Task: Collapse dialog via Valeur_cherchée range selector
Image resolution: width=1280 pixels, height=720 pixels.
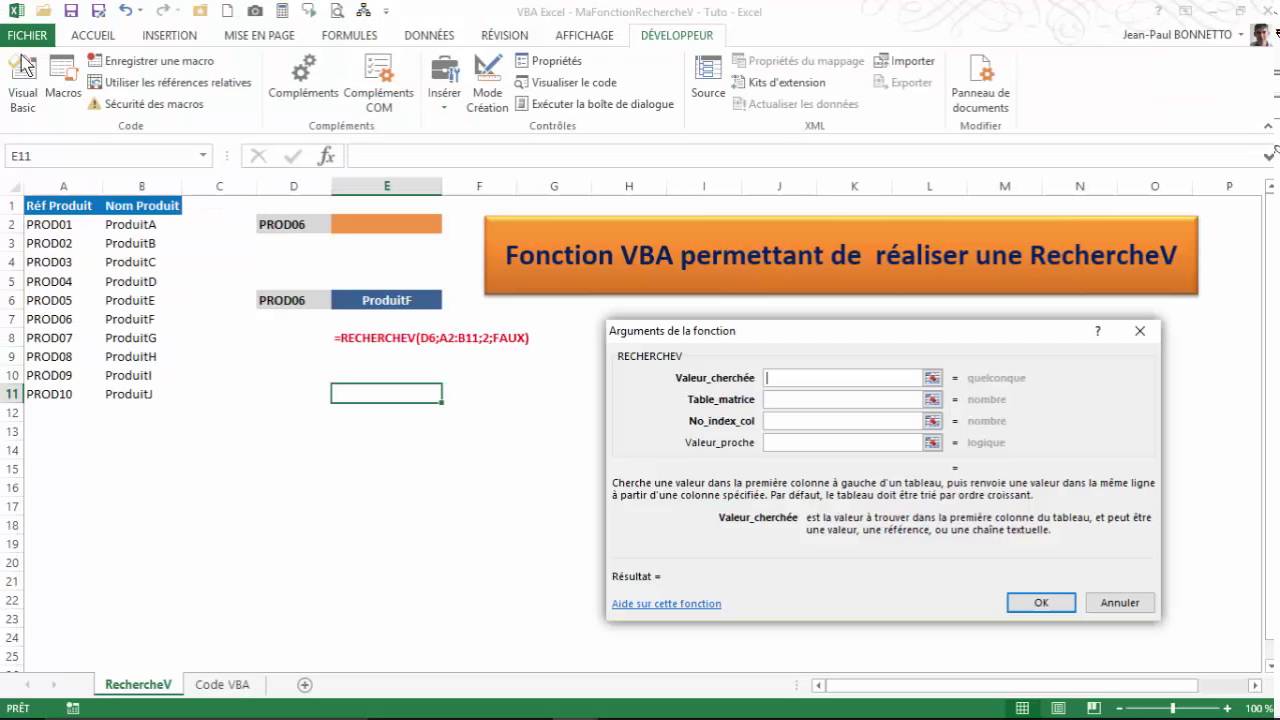Action: (x=933, y=378)
